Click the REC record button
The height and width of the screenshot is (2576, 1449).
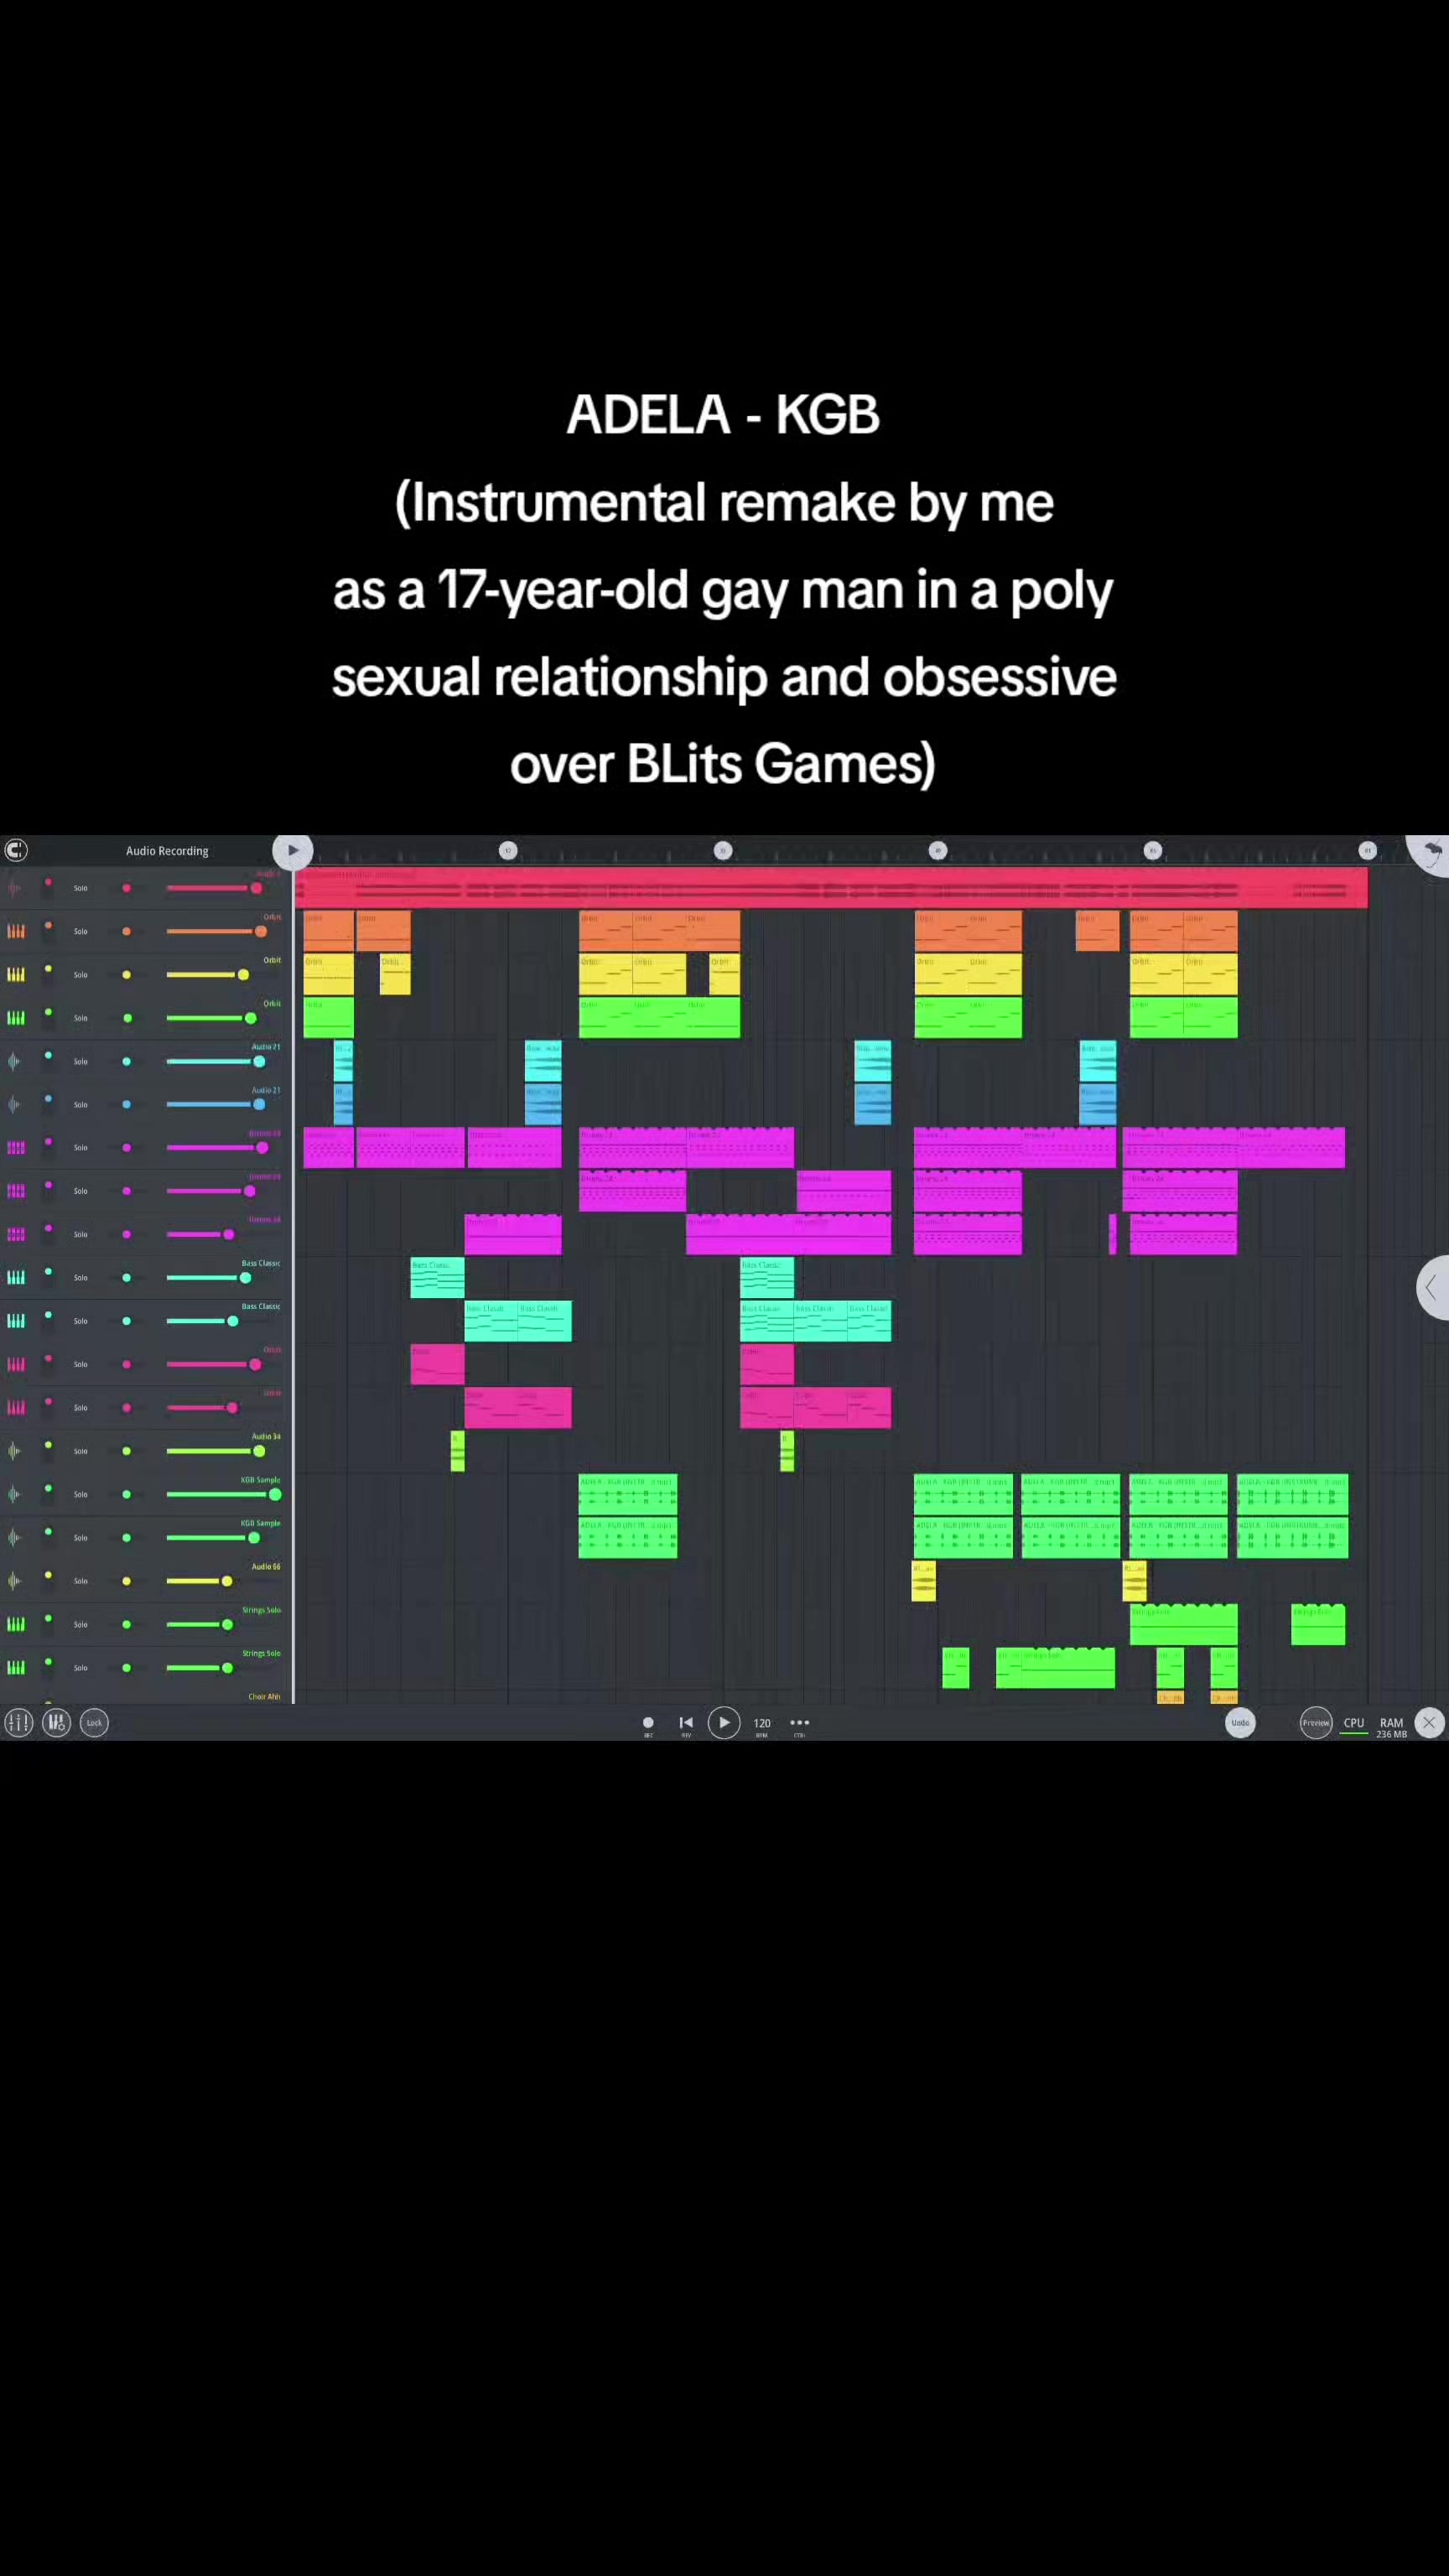[x=648, y=1723]
